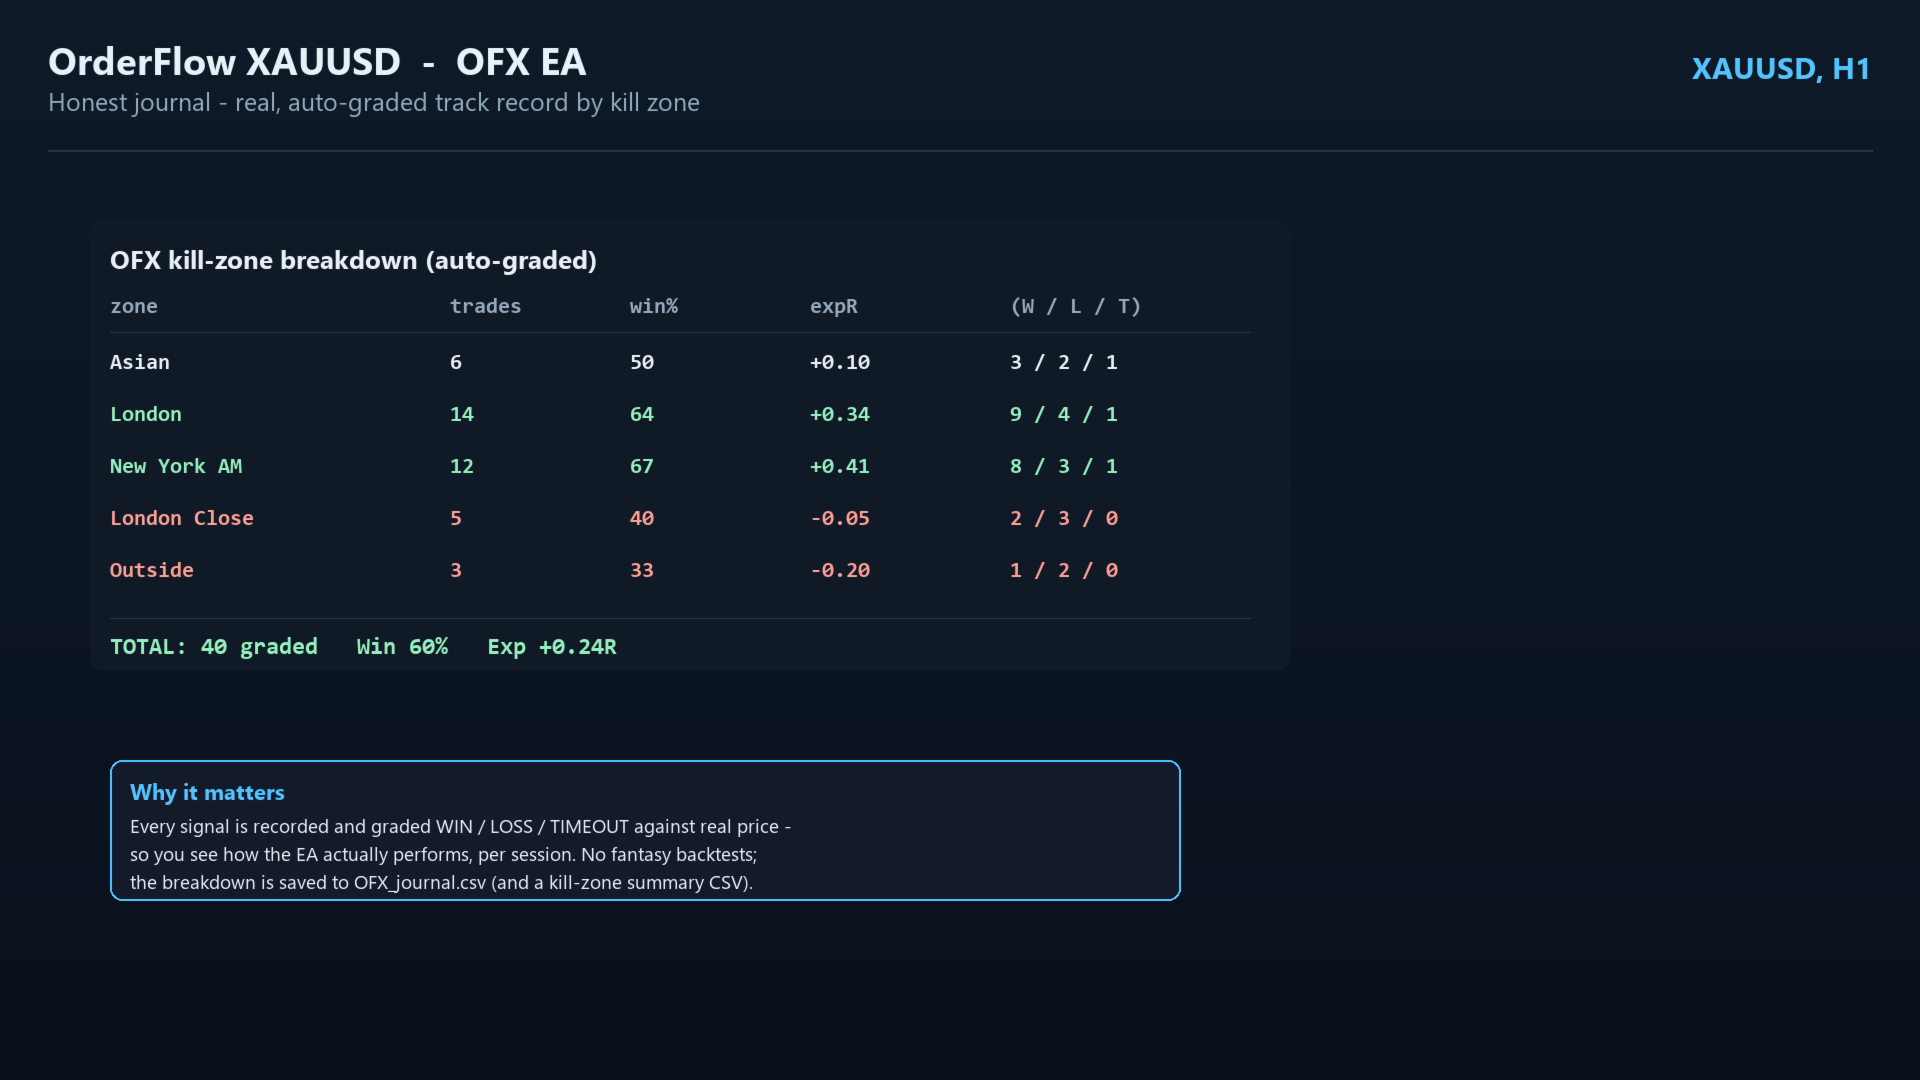Click the XAUUSD, H1 symbol label
The width and height of the screenshot is (1920, 1080).
1780,68
